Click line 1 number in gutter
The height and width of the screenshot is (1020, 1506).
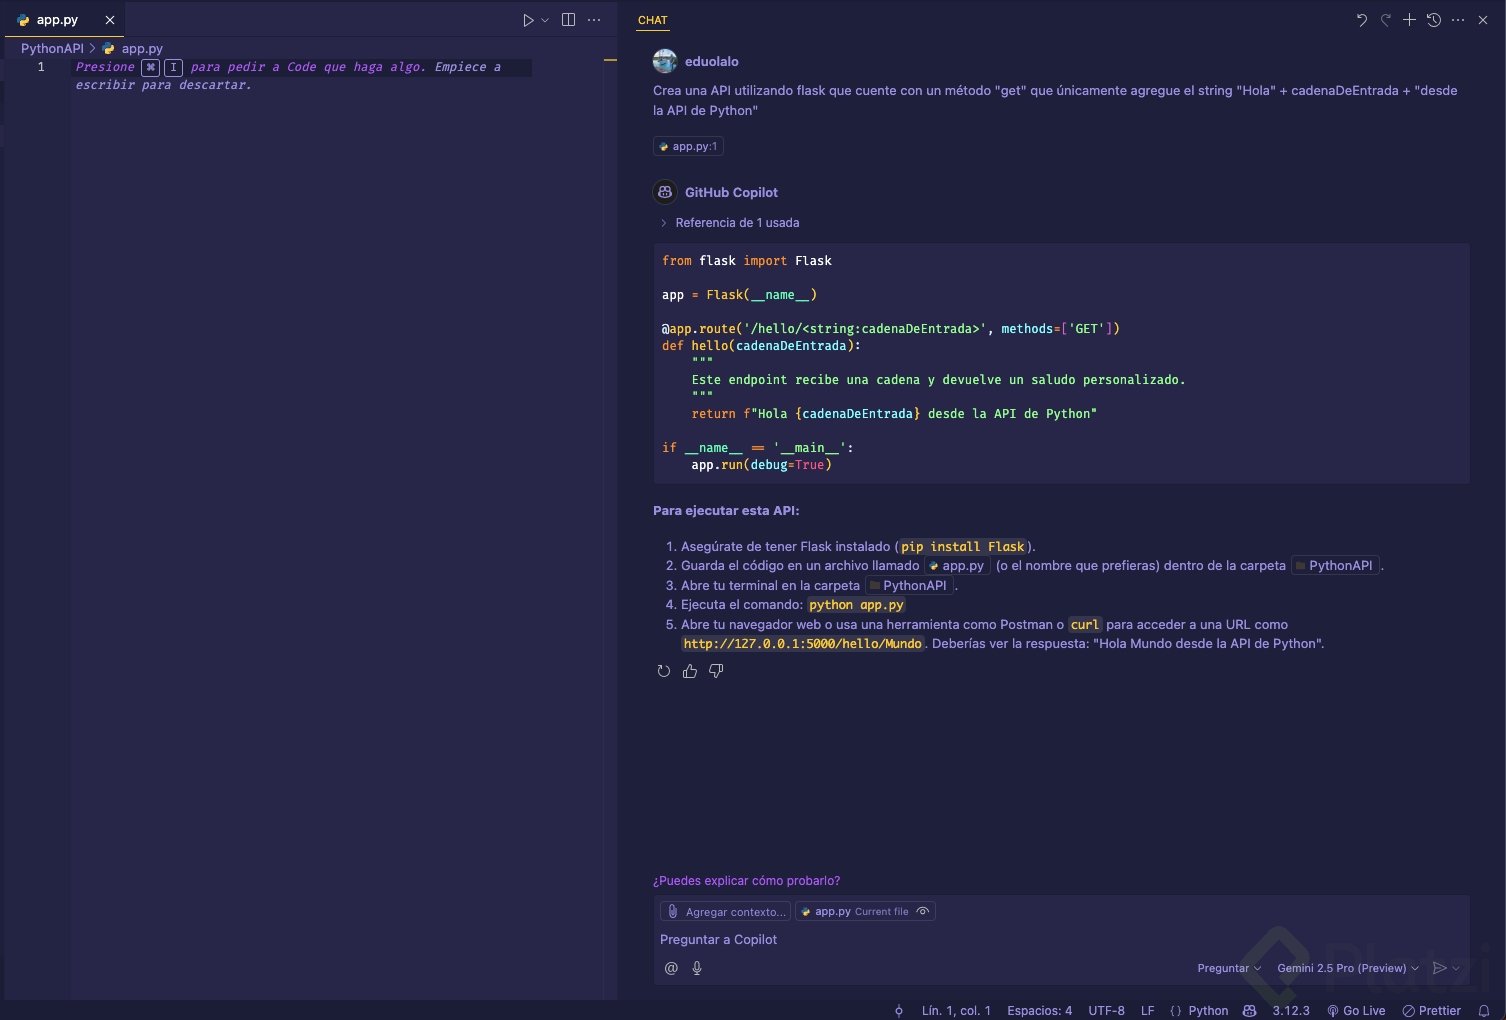(x=41, y=67)
